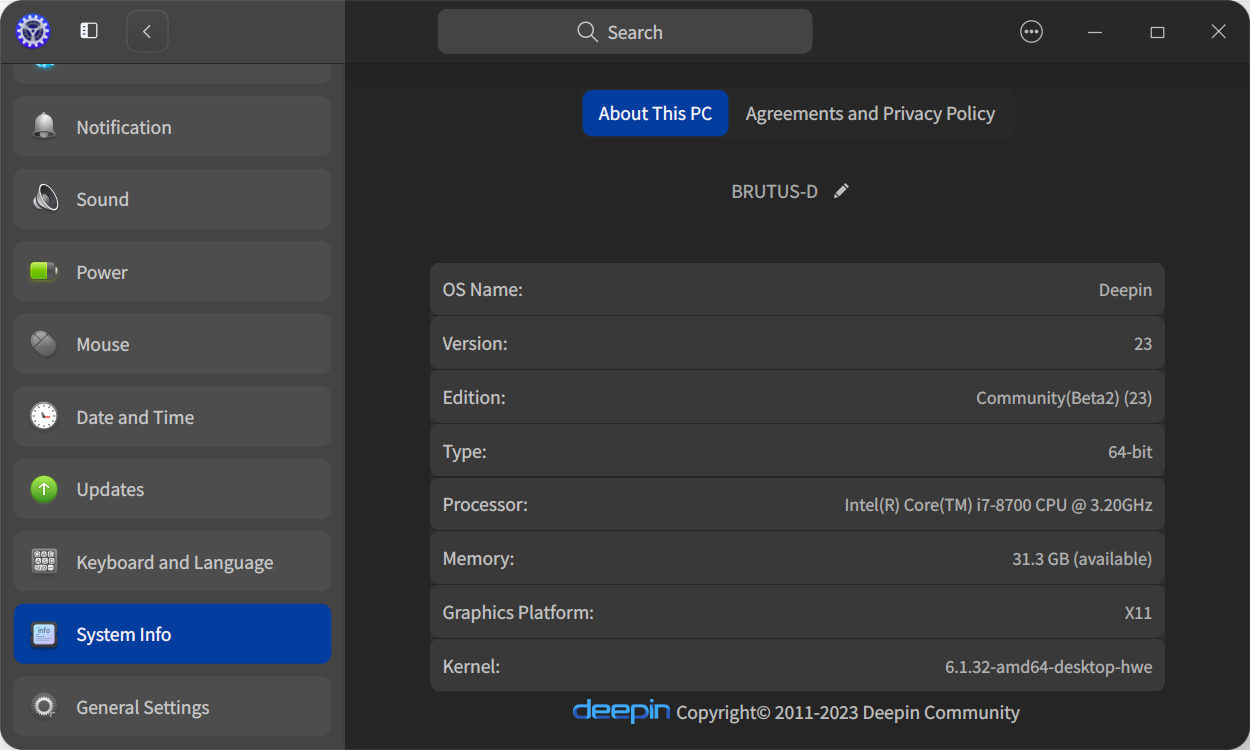Click the Sound speaker icon
Screen dimensions: 1250x750
44,198
